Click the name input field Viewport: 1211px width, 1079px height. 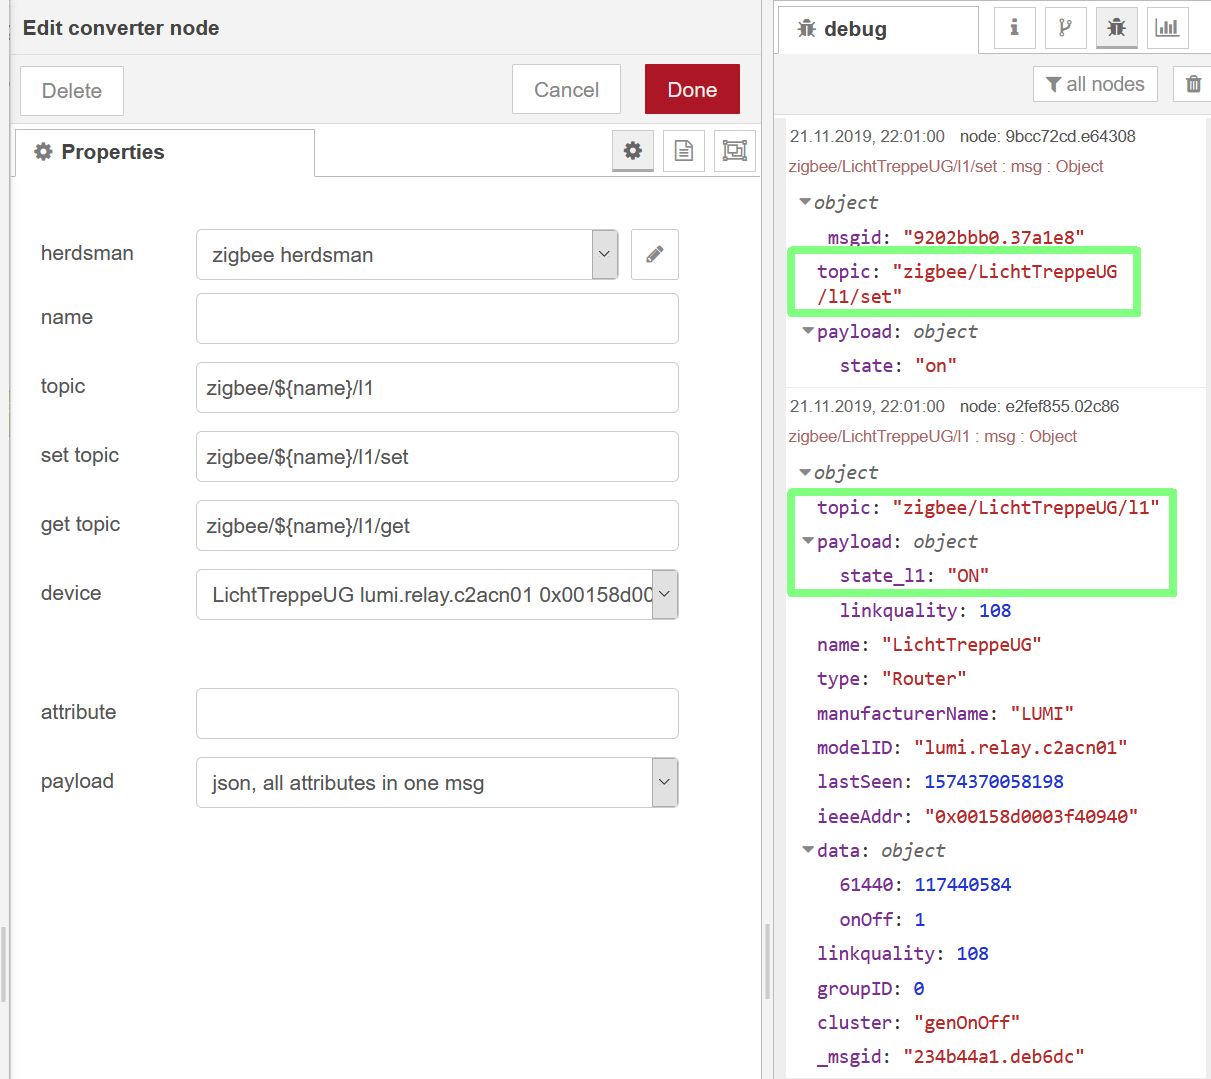(437, 317)
